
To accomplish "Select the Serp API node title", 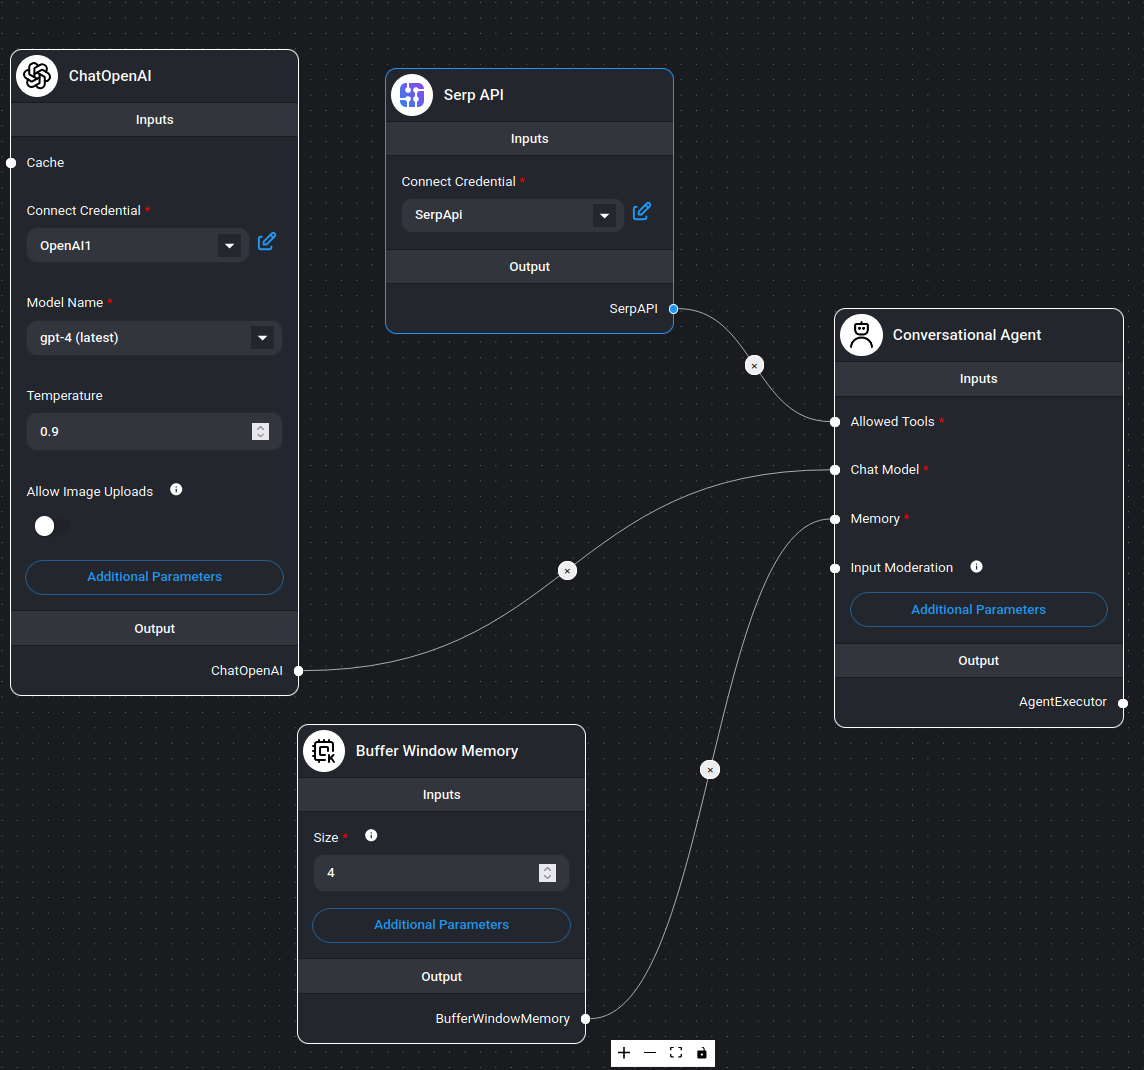I will (474, 95).
